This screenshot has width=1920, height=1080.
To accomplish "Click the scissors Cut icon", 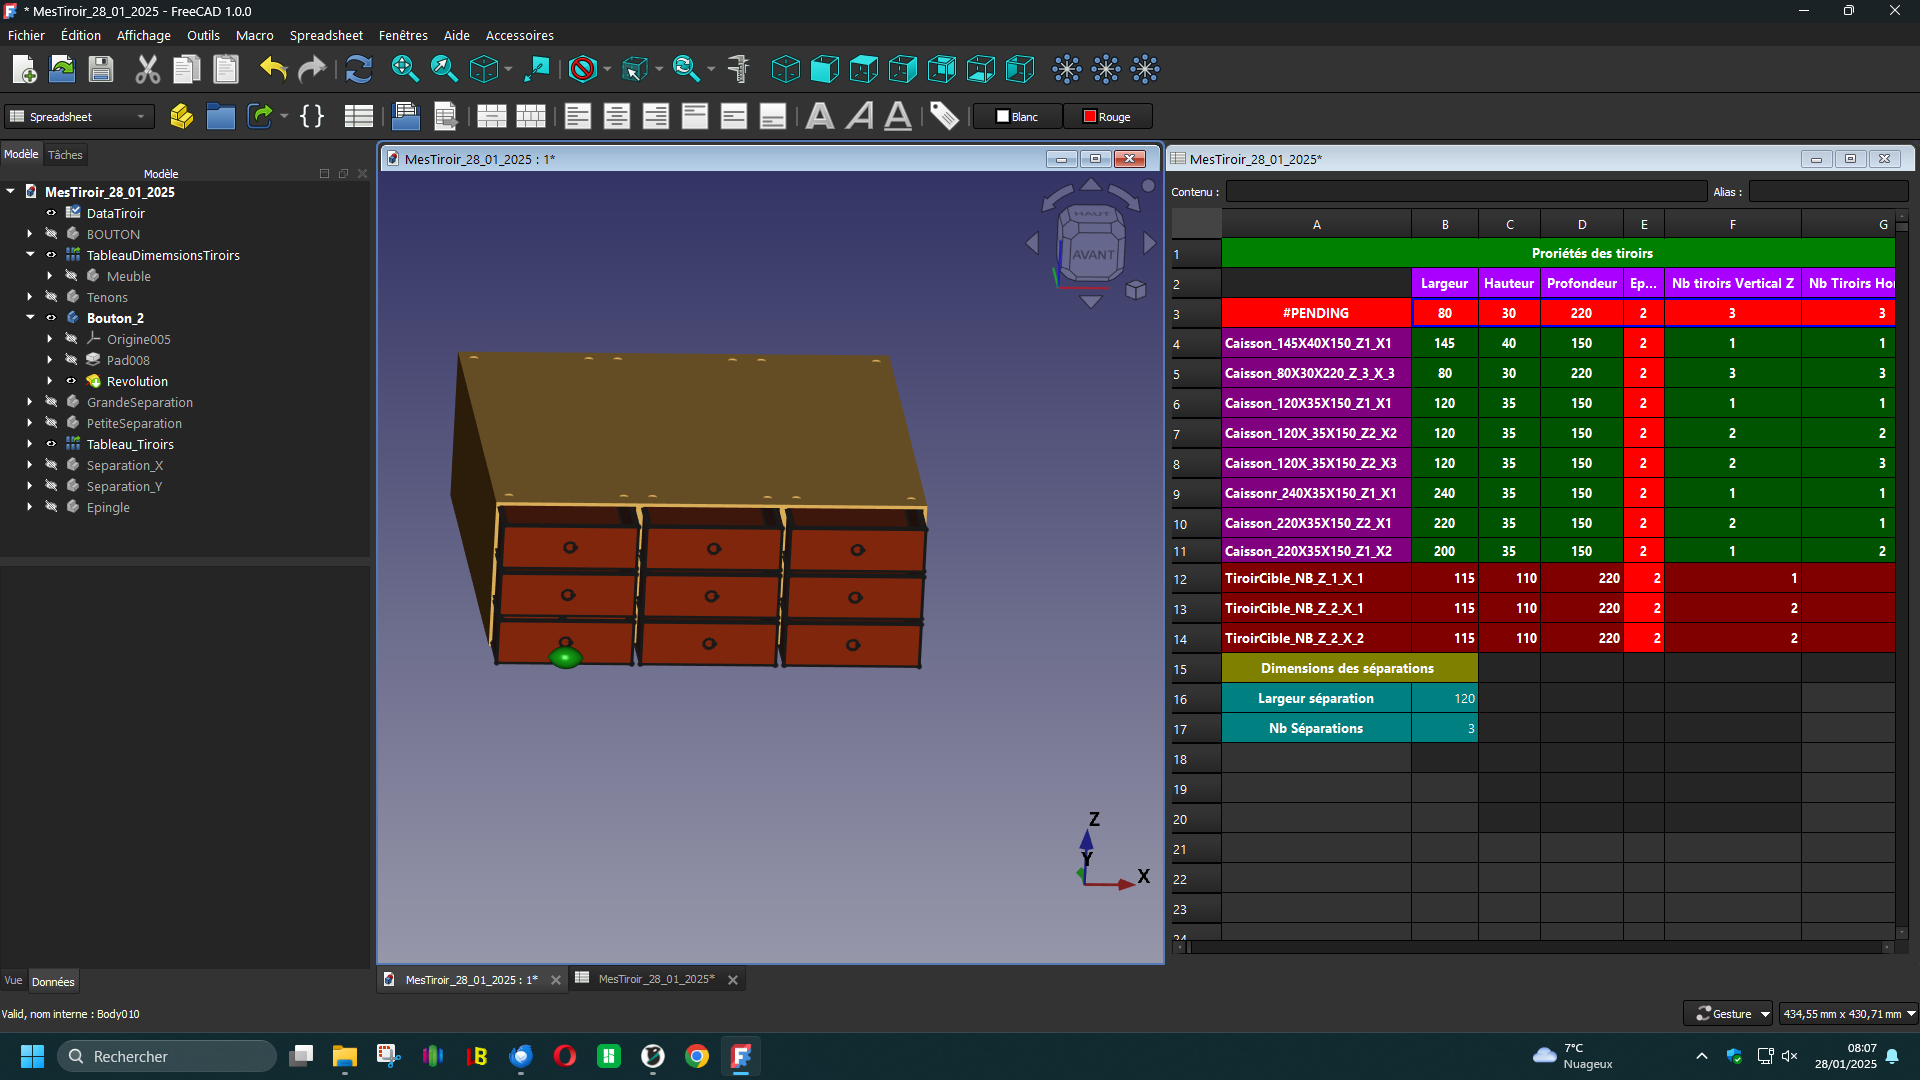I will (x=147, y=69).
